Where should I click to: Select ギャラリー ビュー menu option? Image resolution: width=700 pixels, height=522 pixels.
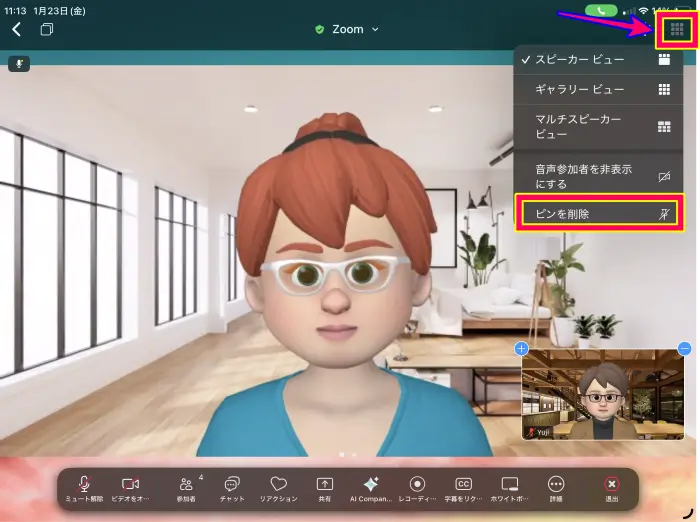pyautogui.click(x=598, y=90)
